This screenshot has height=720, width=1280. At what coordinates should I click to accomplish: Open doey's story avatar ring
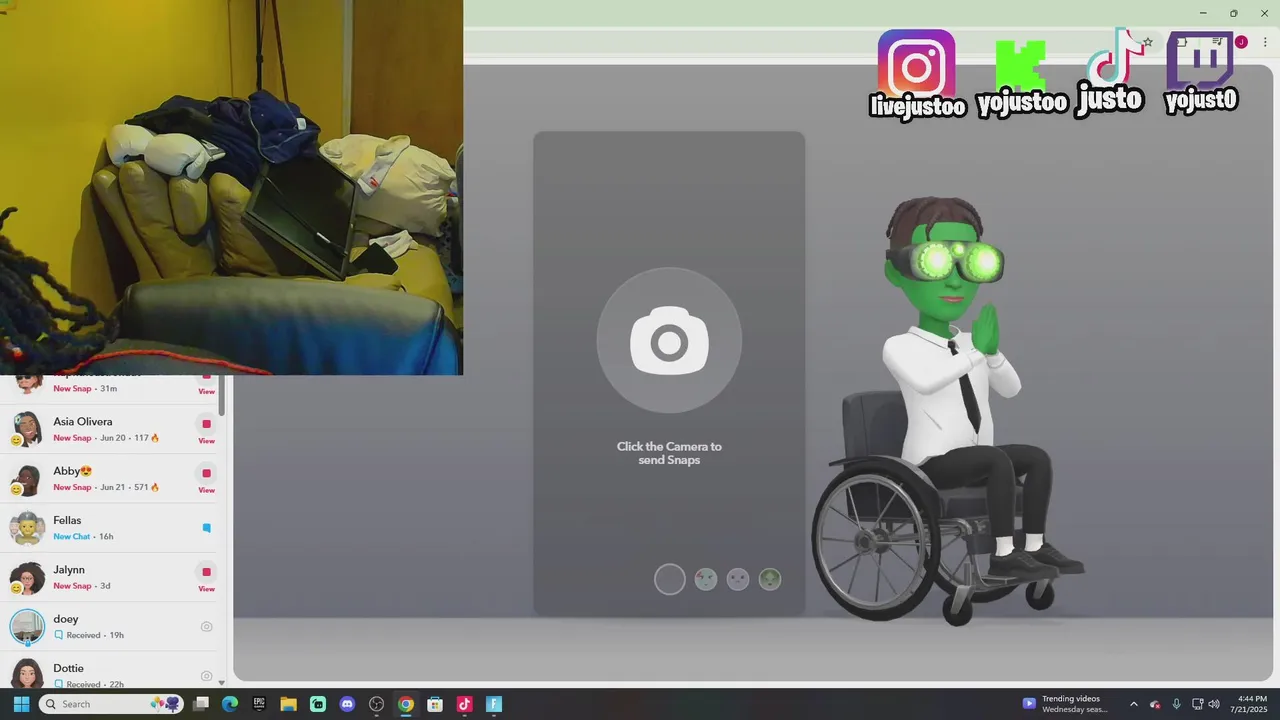tap(27, 627)
